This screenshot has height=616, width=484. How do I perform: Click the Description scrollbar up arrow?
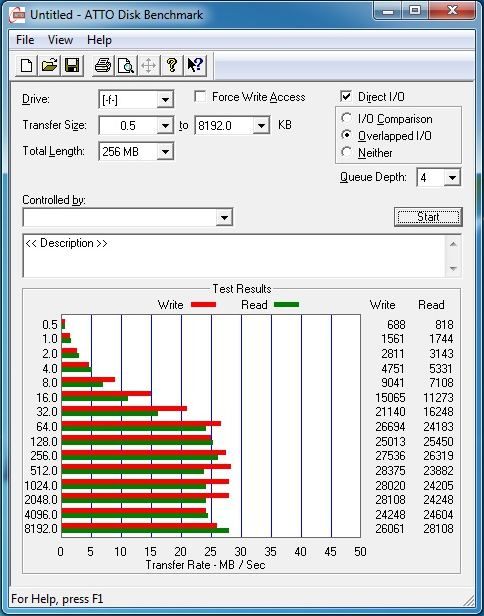[x=453, y=244]
